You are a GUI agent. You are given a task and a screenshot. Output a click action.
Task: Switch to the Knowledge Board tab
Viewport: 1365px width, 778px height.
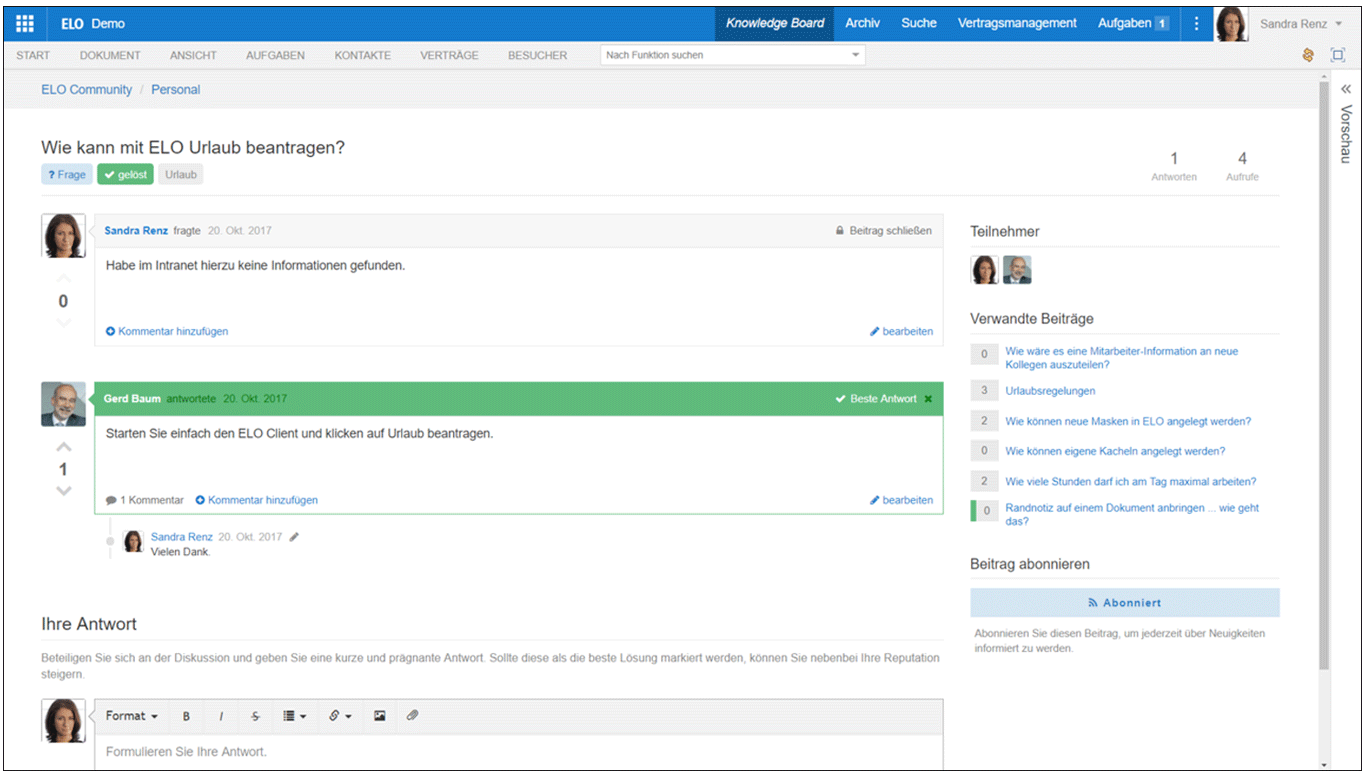coord(775,23)
